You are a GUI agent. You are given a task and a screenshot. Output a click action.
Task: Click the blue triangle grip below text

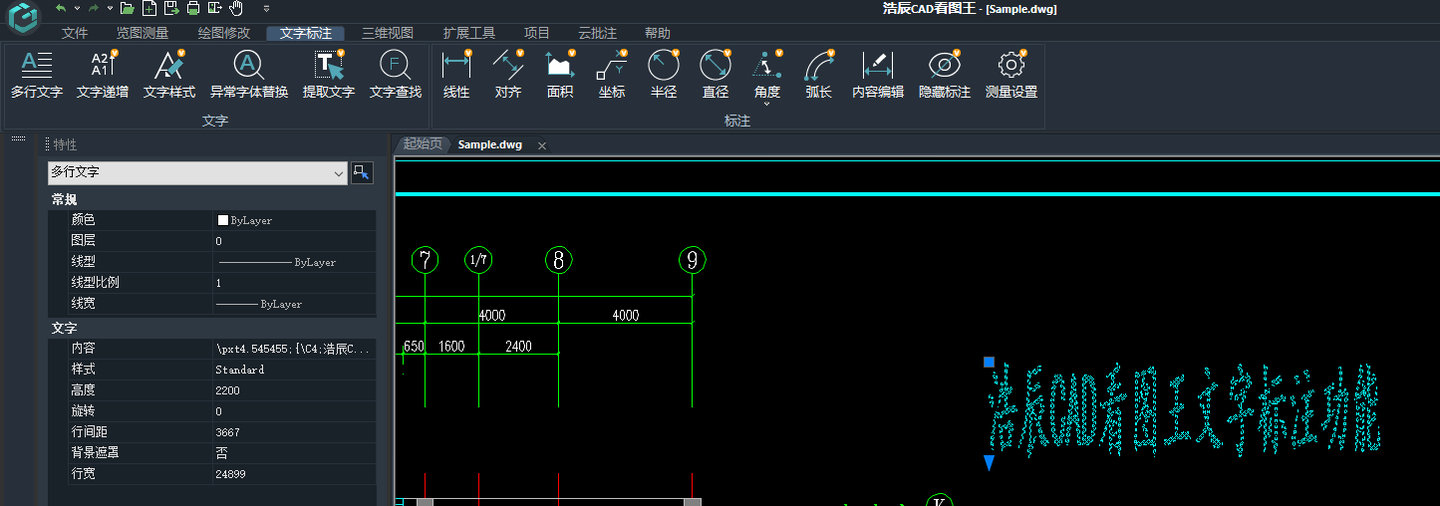(989, 463)
